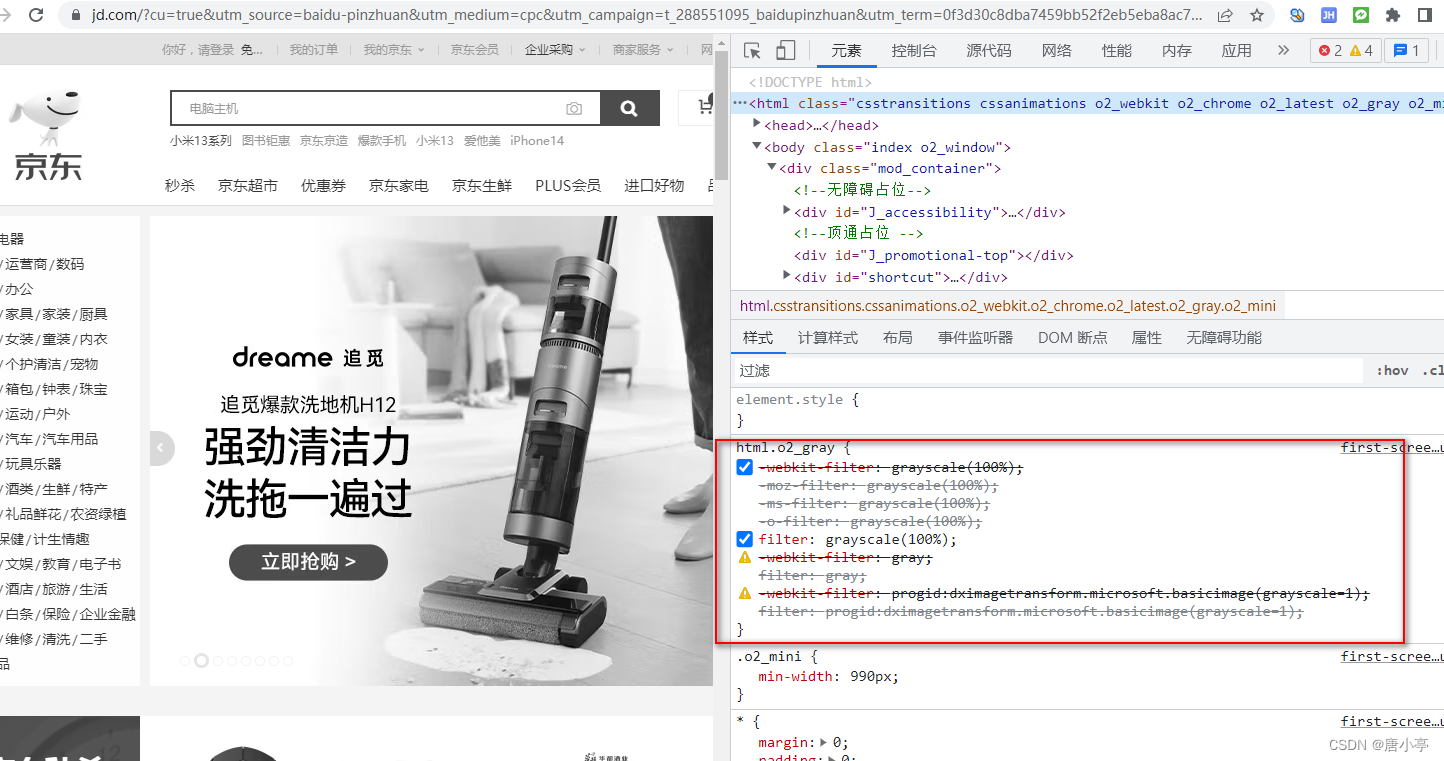Click the padlock site info icon
Image resolution: width=1444 pixels, height=761 pixels.
tap(76, 15)
